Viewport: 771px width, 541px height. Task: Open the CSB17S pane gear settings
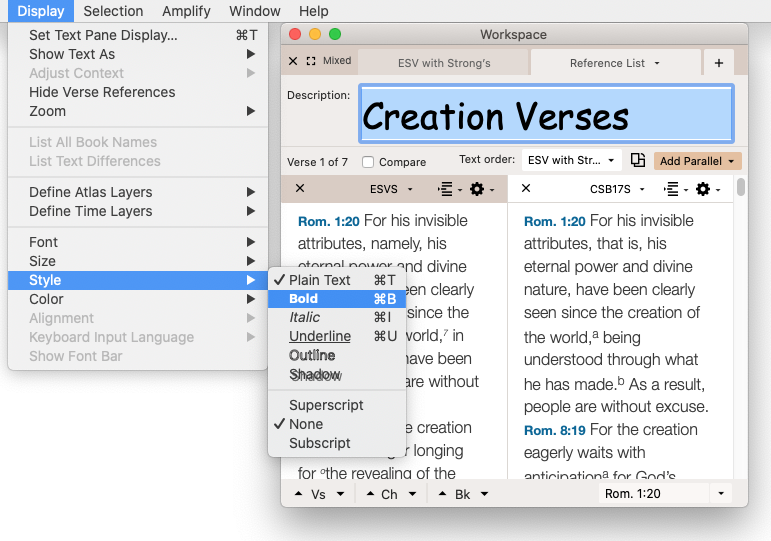(703, 189)
